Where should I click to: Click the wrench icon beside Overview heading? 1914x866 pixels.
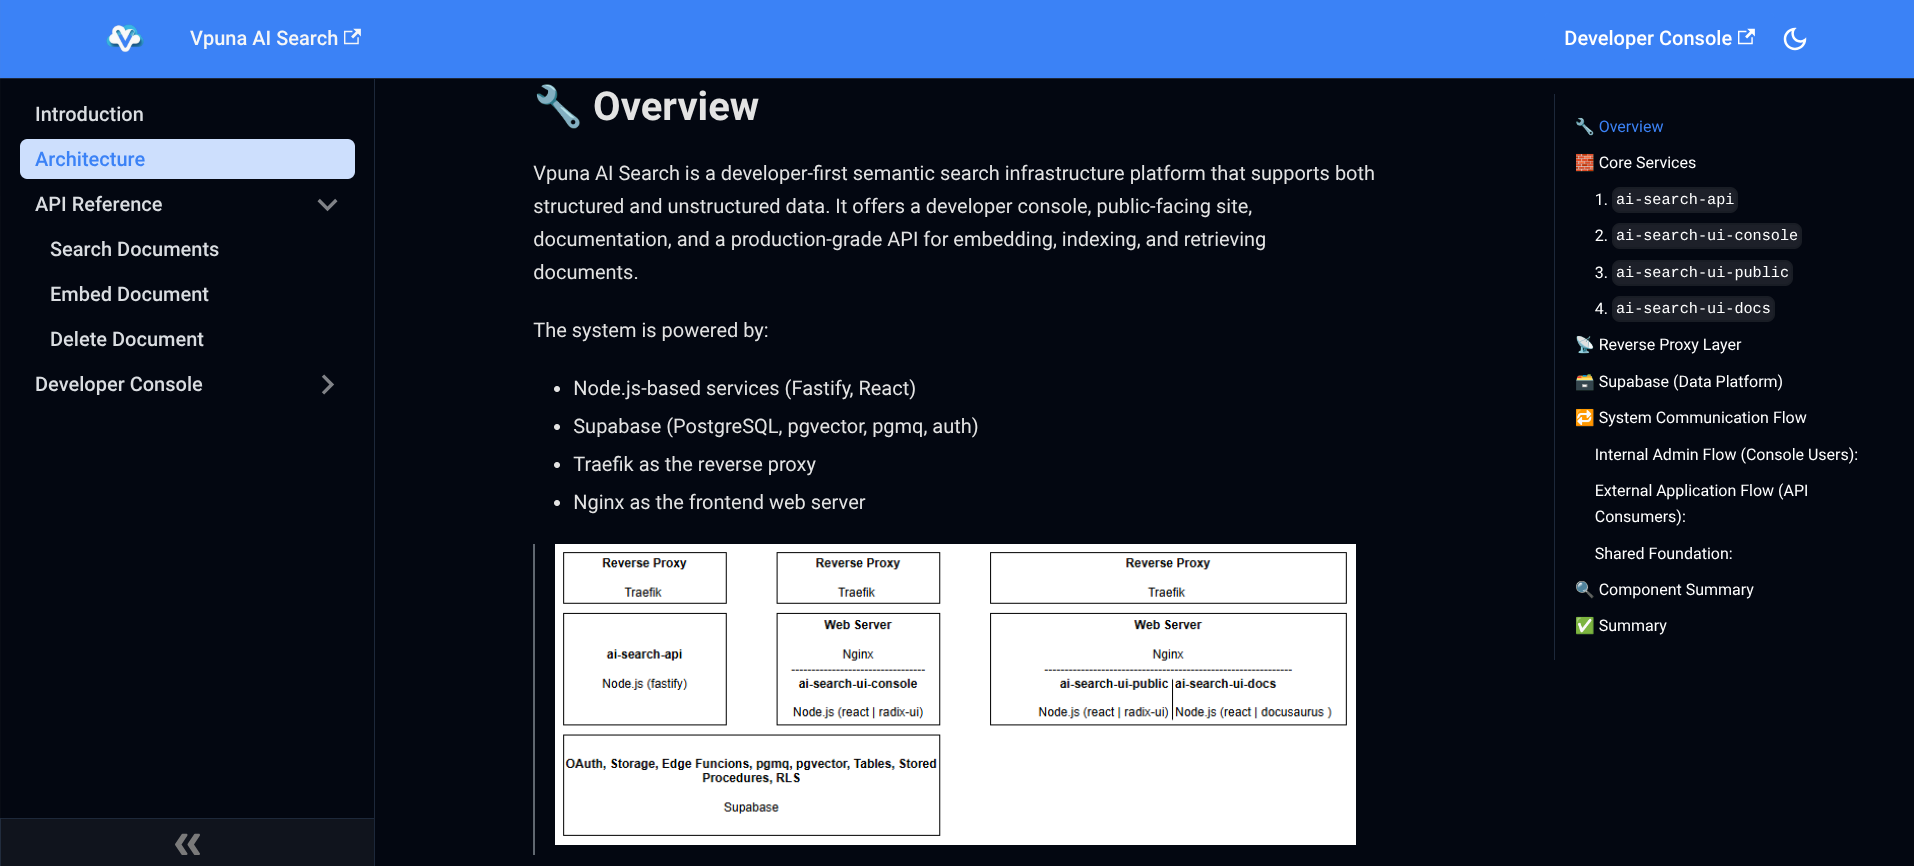(557, 106)
